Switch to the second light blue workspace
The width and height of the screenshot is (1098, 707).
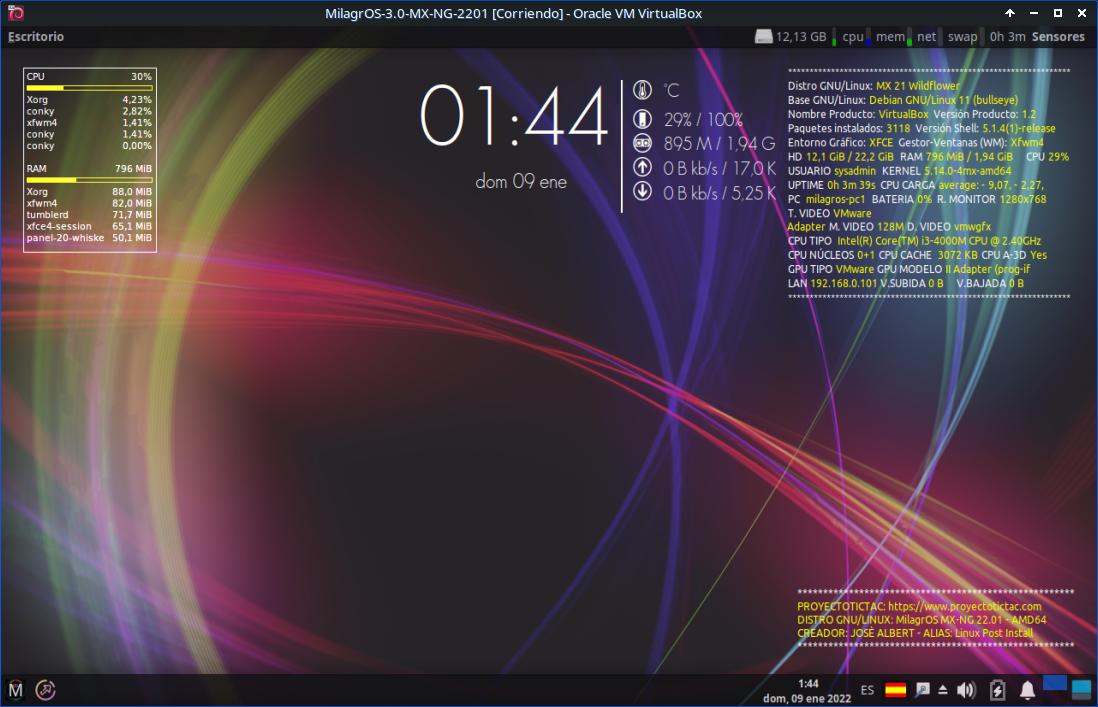tap(1081, 690)
